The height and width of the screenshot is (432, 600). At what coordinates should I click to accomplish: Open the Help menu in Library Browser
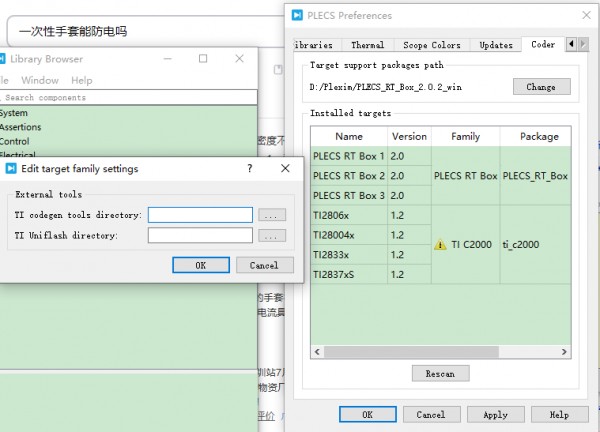click(82, 80)
